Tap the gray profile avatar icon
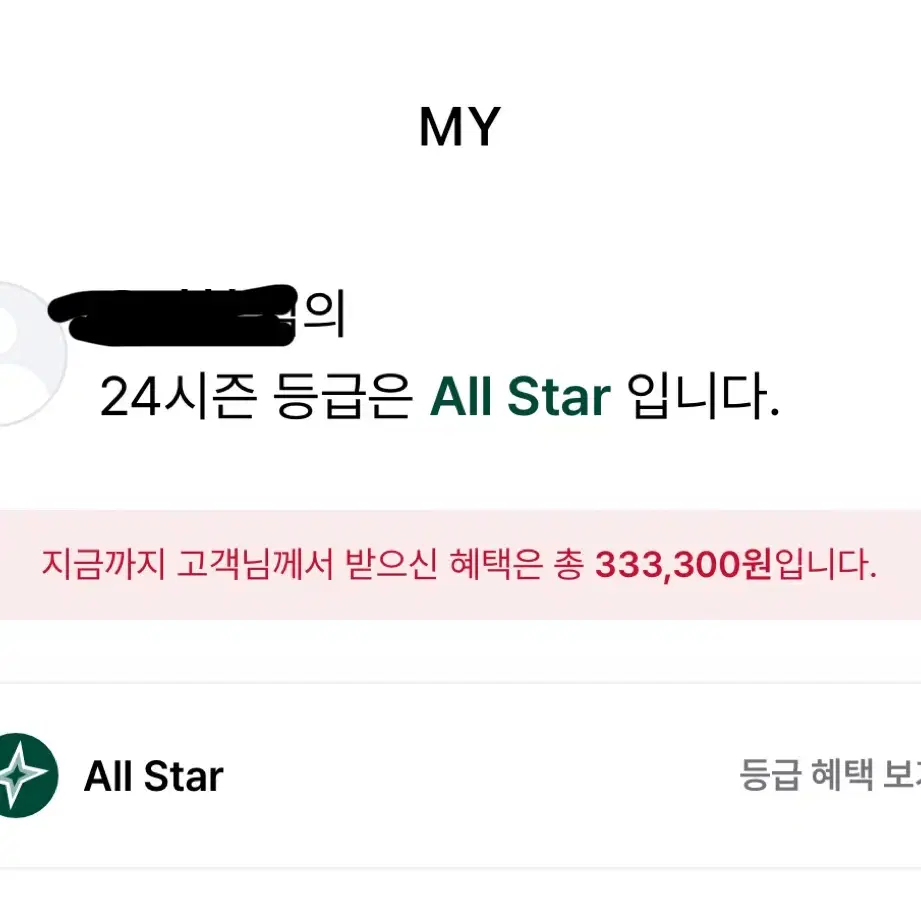 click(x=26, y=354)
